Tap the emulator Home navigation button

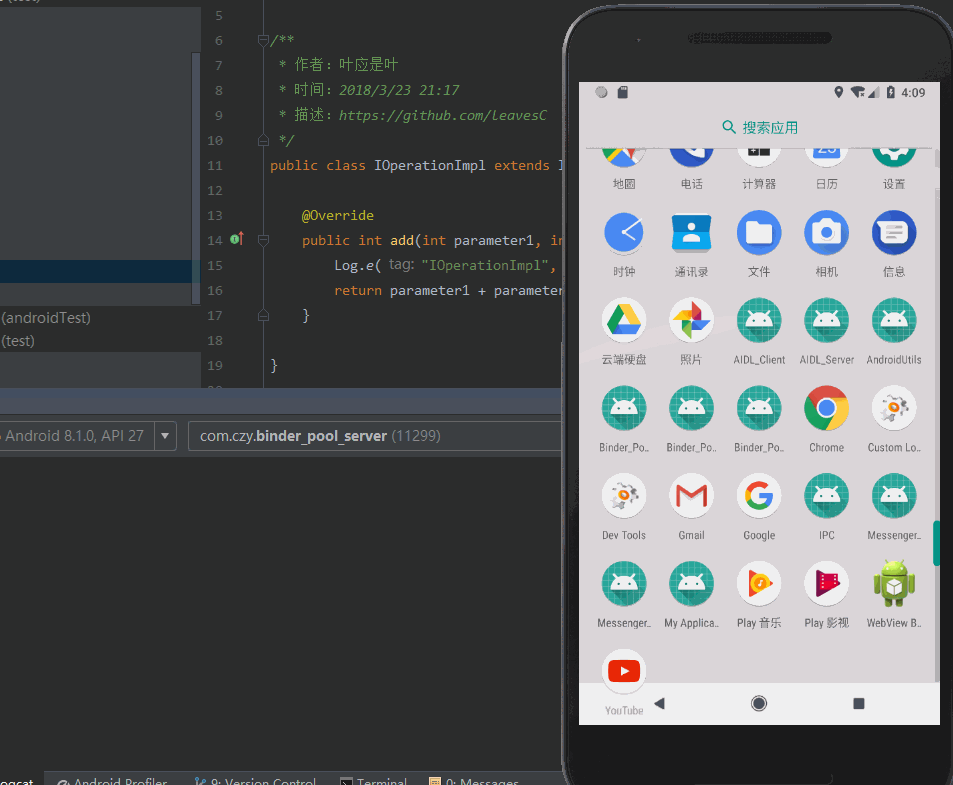(x=759, y=704)
